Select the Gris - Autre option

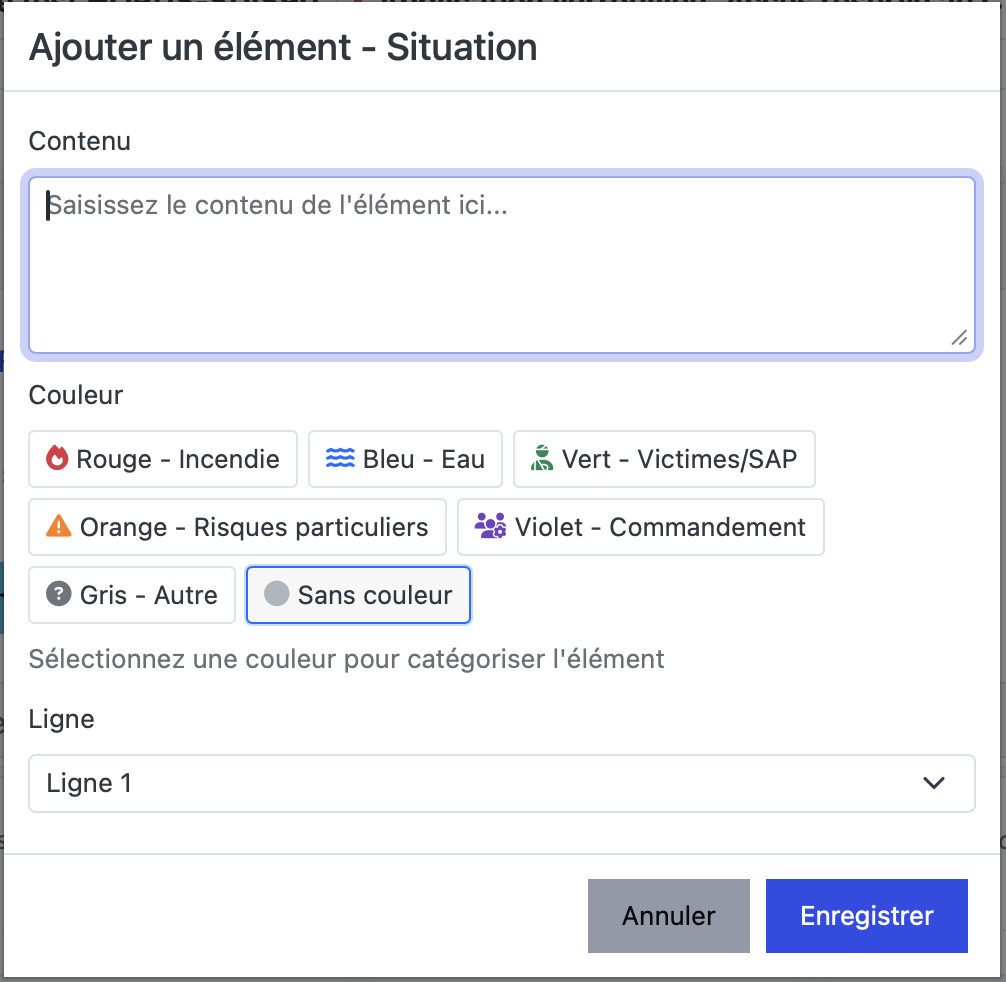click(132, 595)
